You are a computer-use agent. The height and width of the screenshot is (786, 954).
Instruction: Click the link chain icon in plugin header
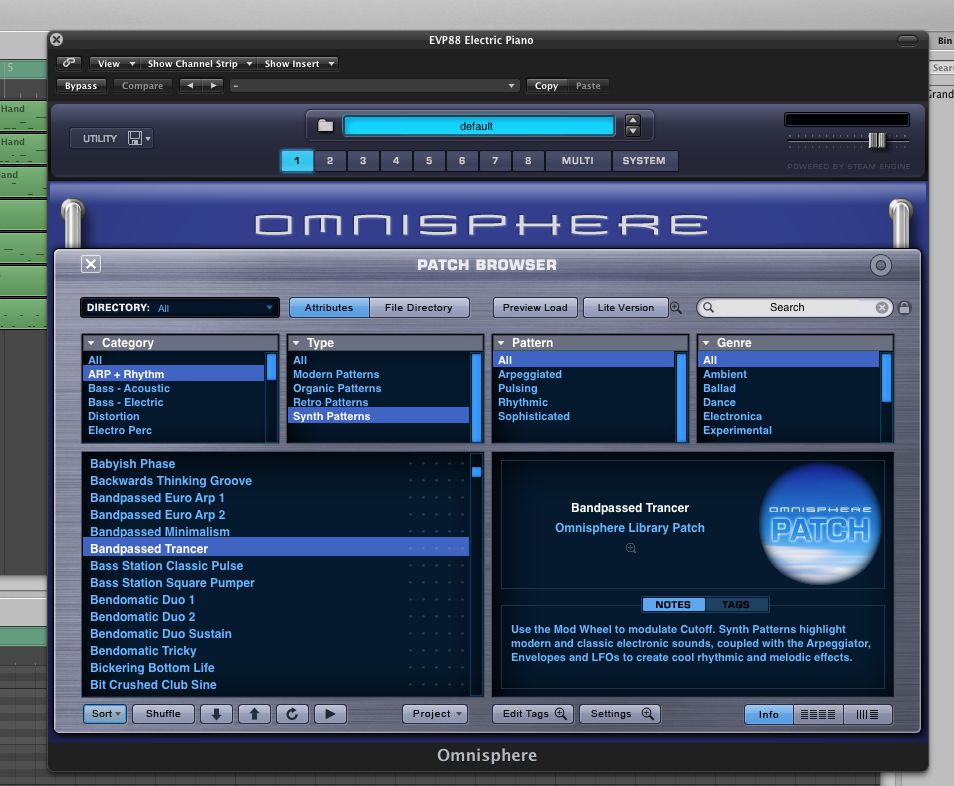point(69,63)
